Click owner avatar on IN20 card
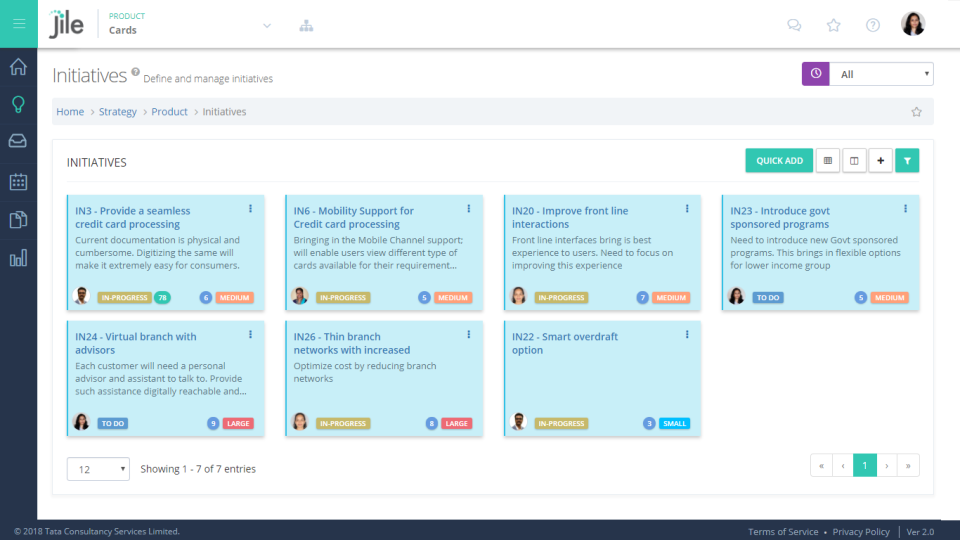The height and width of the screenshot is (540, 960). [519, 296]
